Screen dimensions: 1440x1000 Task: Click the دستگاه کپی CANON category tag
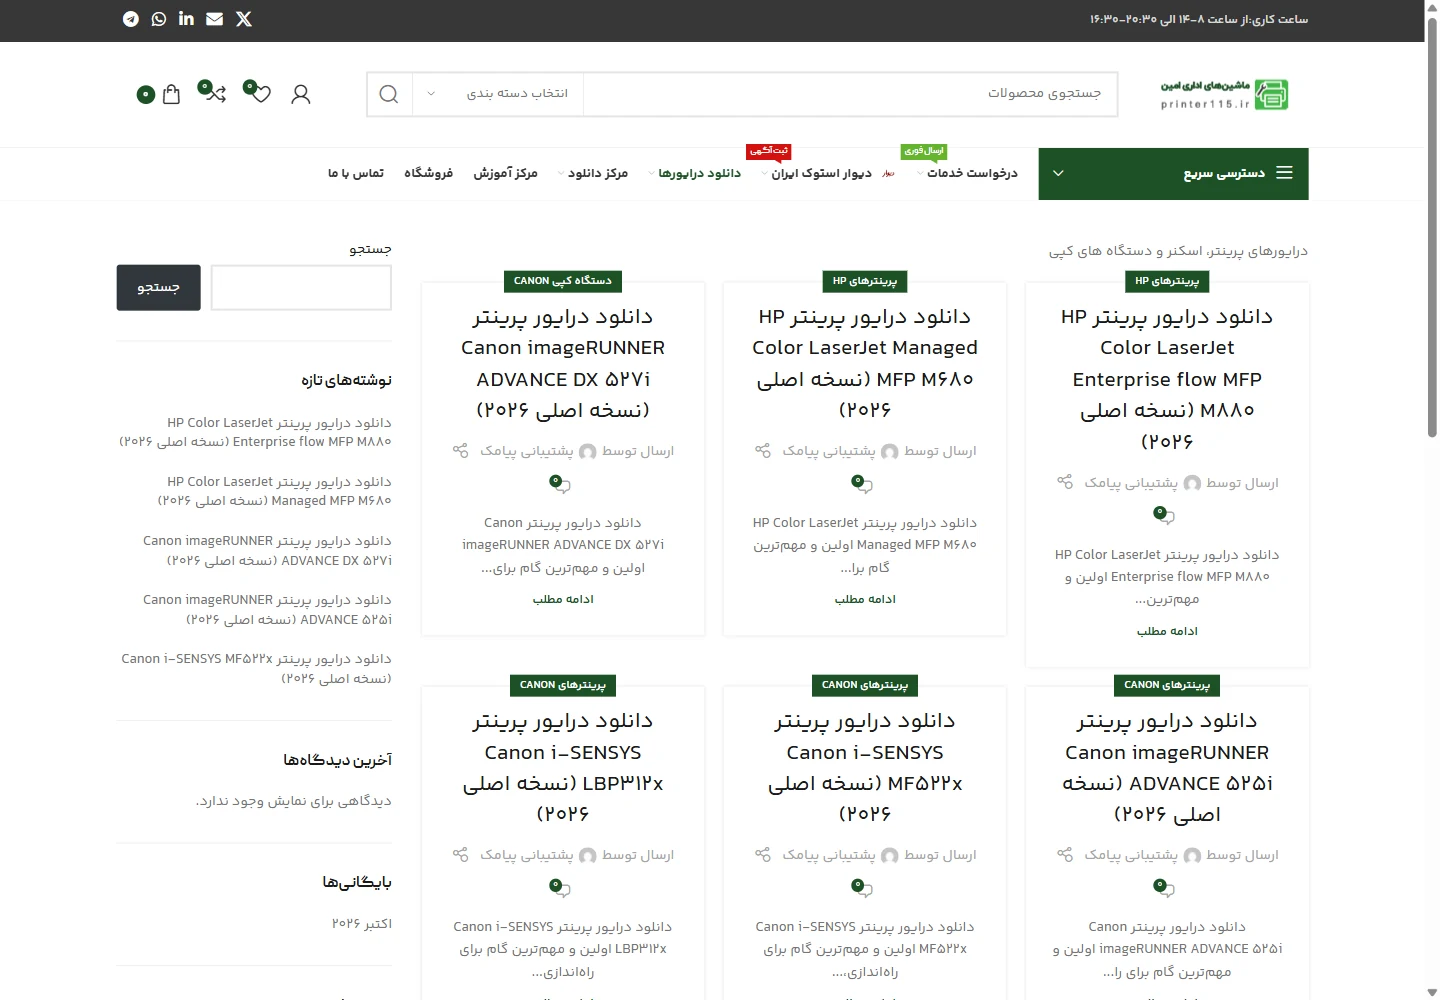[563, 281]
